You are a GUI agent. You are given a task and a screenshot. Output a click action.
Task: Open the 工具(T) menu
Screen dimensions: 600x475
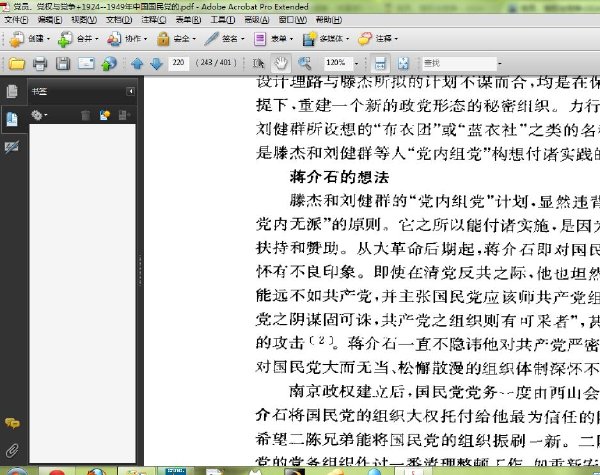[x=223, y=20]
